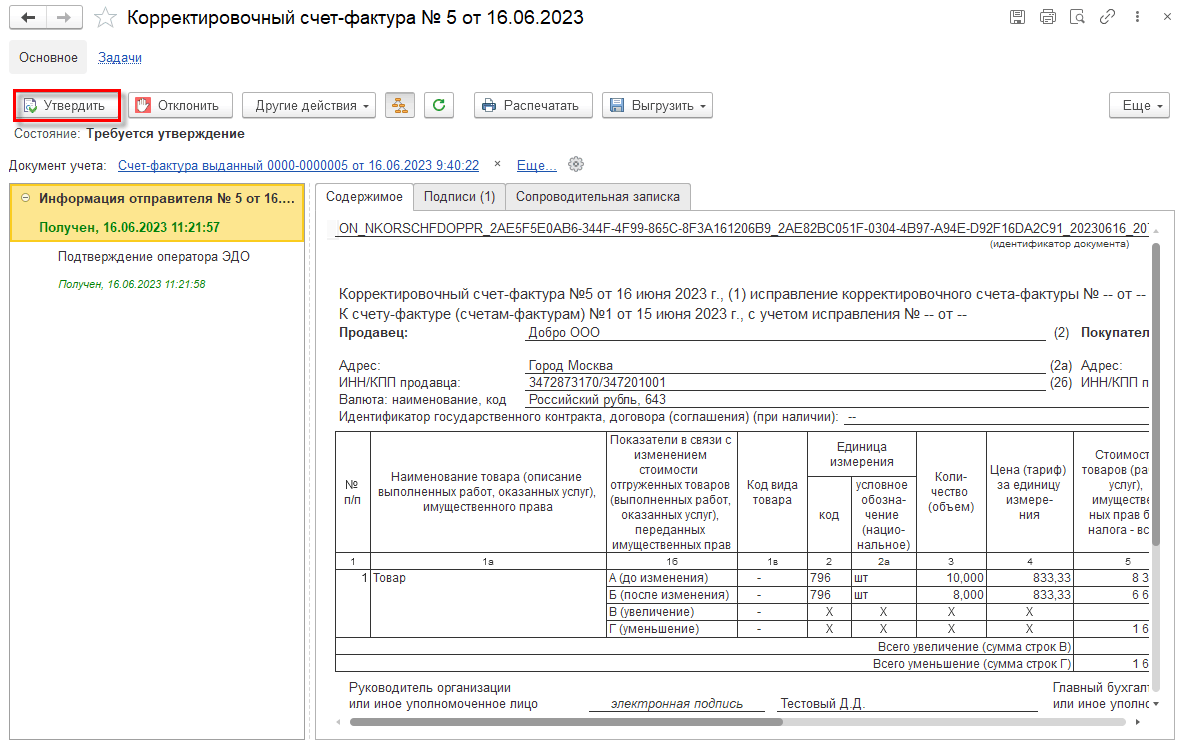1194x752 pixels.
Task: Click the Еще... link near Документ учета
Action: click(x=536, y=165)
